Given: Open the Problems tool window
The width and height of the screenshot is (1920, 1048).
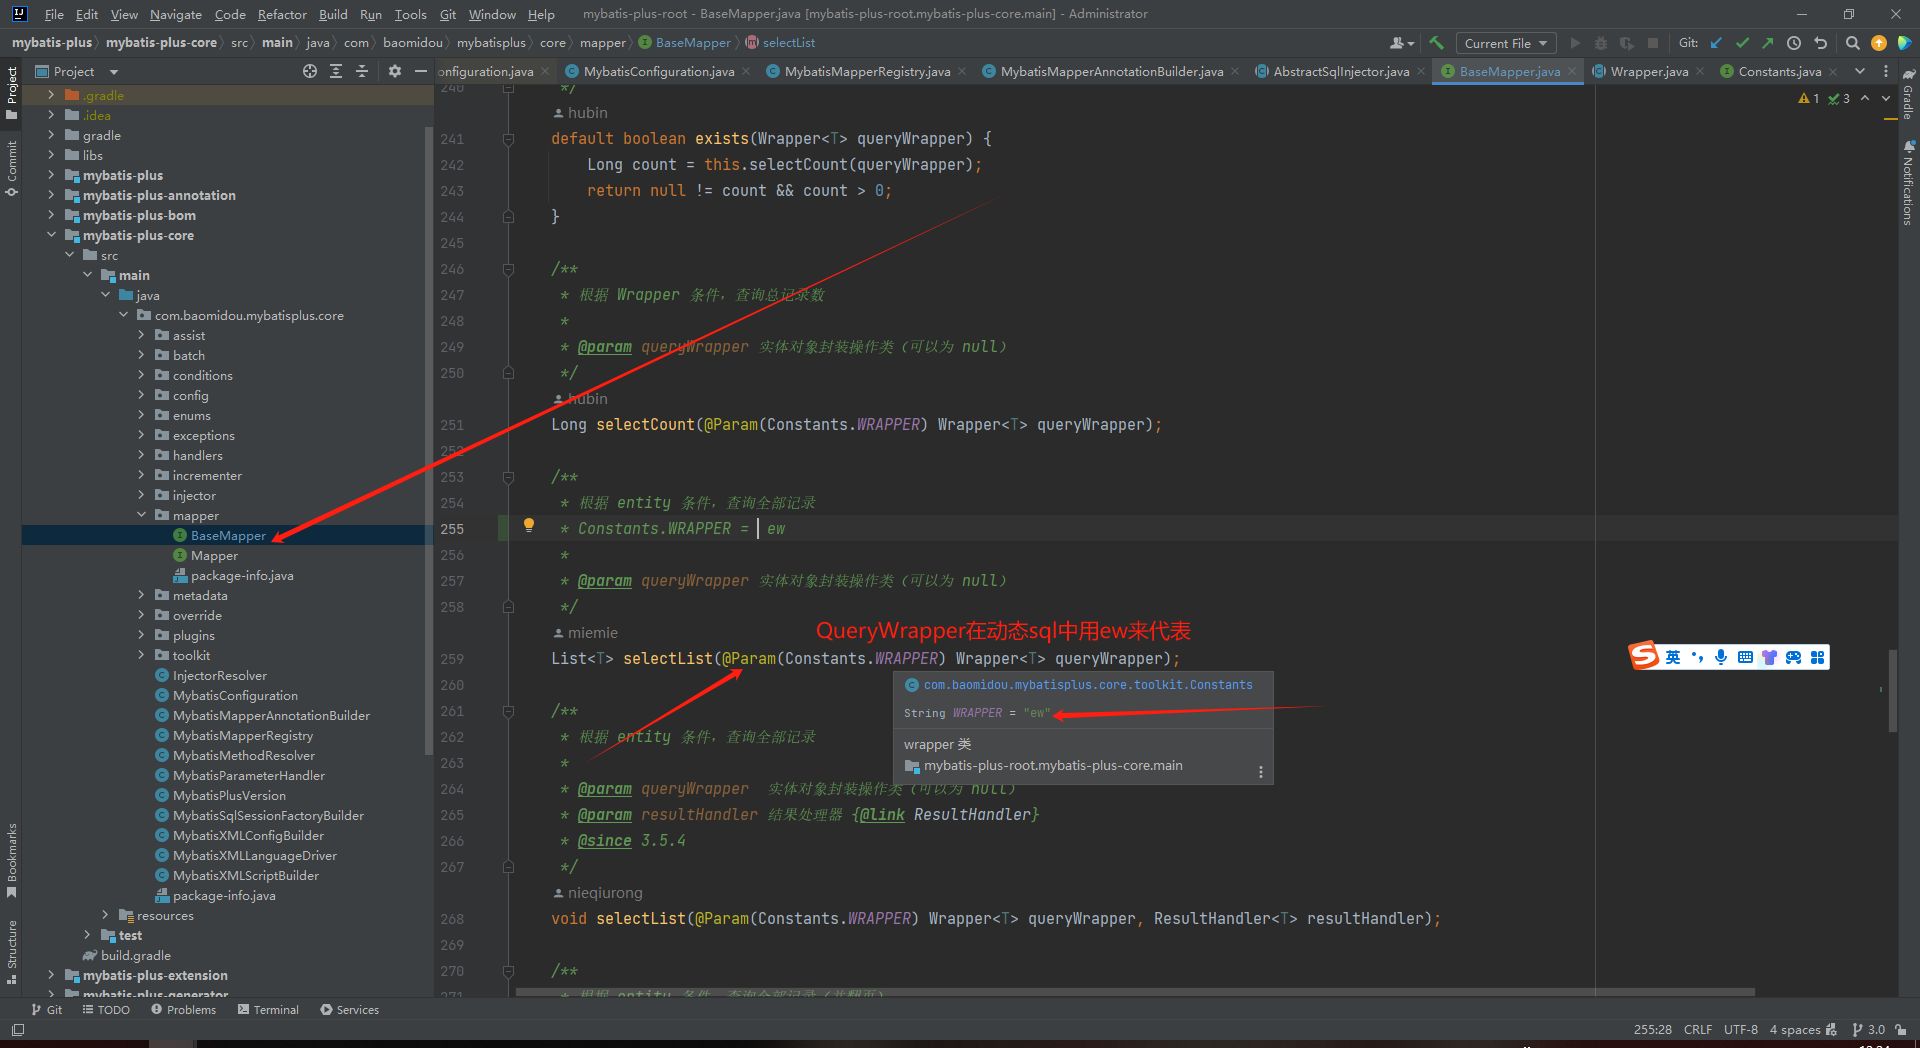Looking at the screenshot, I should pos(183,1010).
